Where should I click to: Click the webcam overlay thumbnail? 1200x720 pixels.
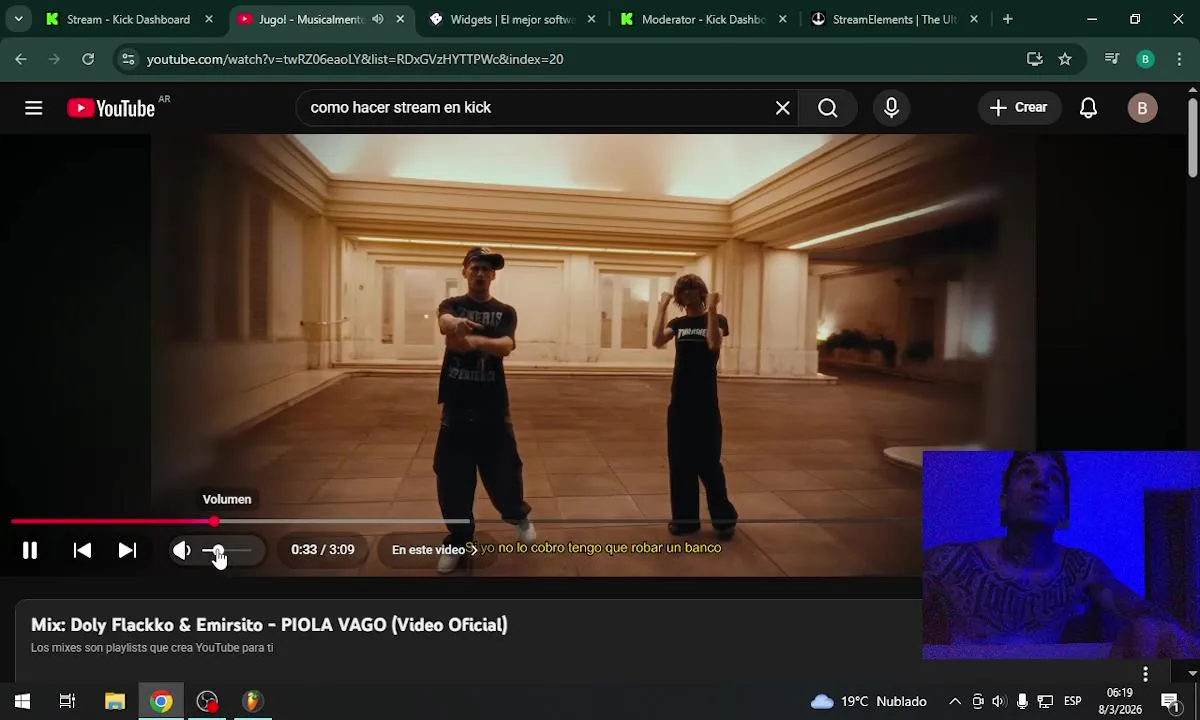pos(1061,555)
